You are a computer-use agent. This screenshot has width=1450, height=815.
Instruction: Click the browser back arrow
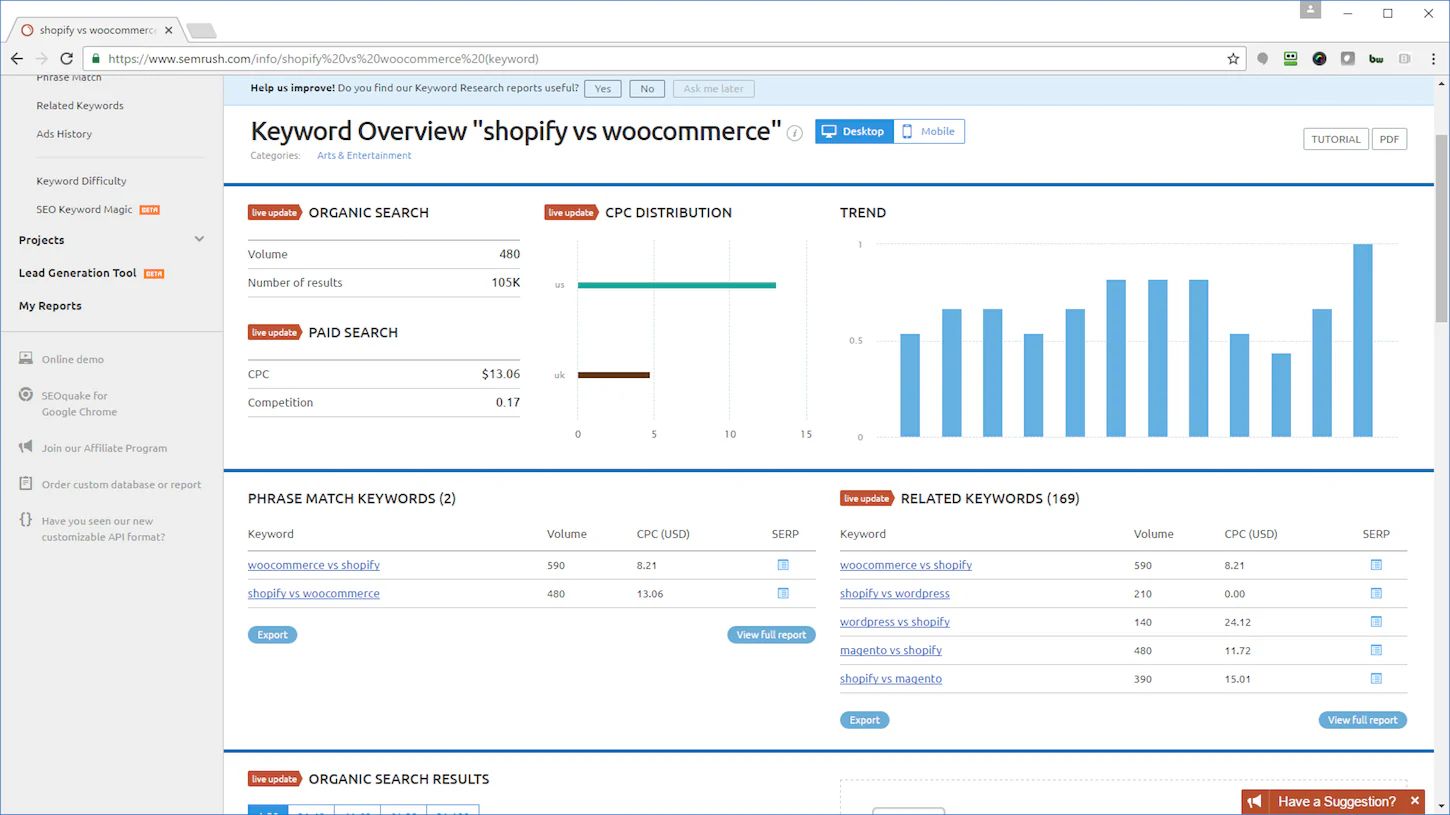pos(17,59)
